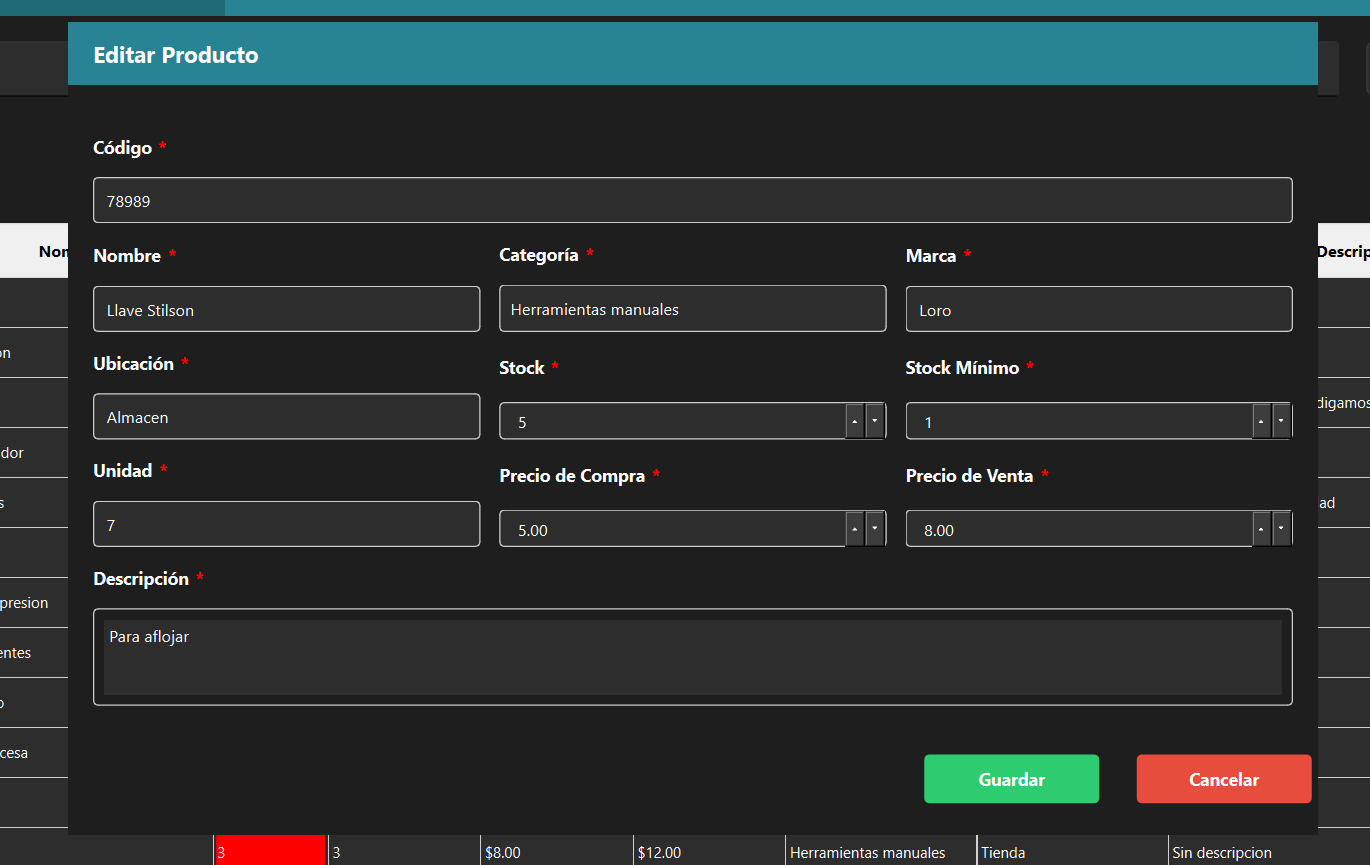Click the Unidad input field
This screenshot has height=865, width=1370.
(286, 524)
